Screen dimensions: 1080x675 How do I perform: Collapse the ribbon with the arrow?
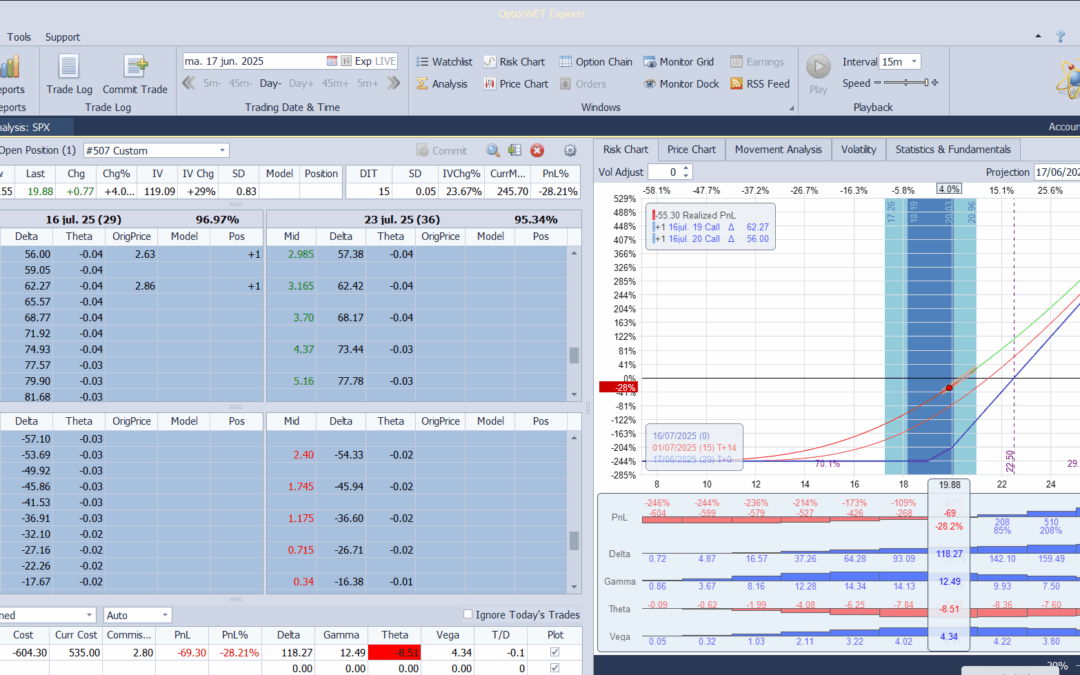[1039, 37]
